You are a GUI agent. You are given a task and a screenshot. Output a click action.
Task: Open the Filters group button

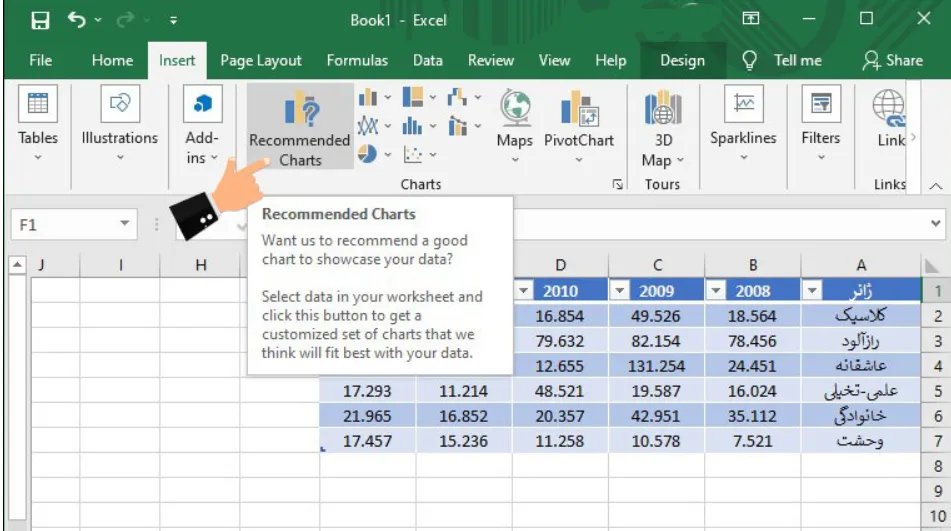click(820, 128)
